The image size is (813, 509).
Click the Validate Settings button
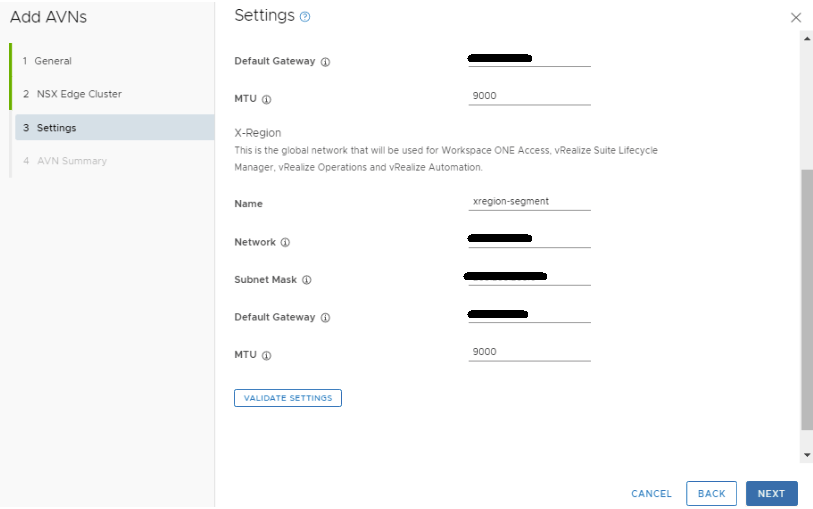288,398
